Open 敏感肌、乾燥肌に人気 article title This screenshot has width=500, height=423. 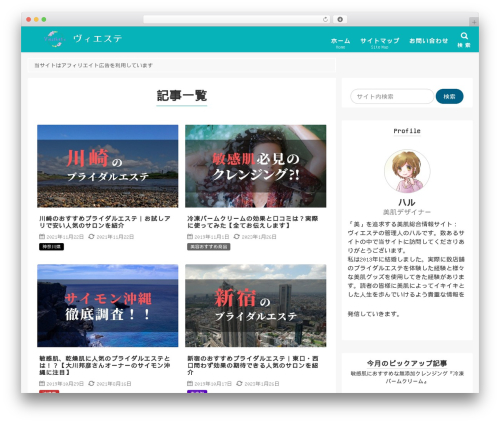click(x=105, y=365)
